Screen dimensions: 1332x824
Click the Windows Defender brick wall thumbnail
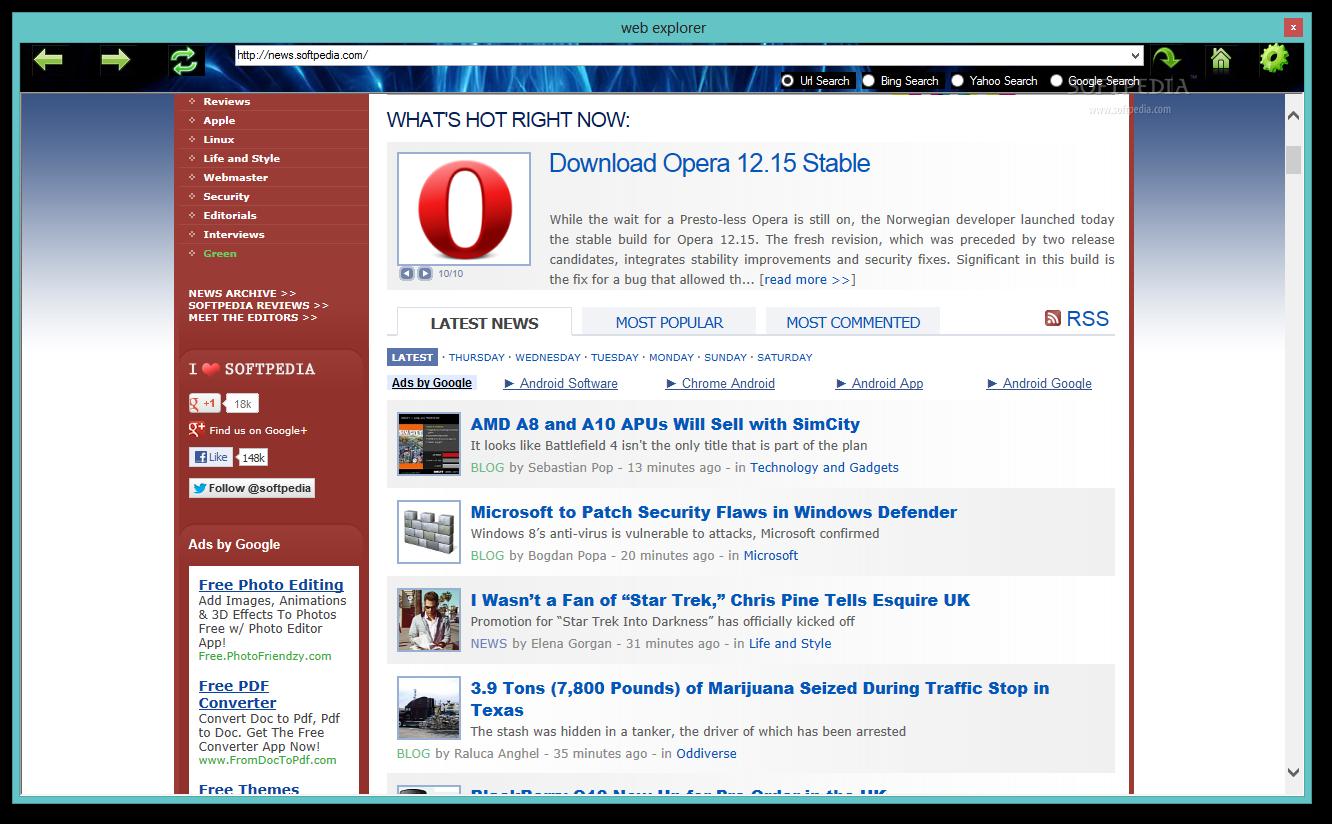429,531
